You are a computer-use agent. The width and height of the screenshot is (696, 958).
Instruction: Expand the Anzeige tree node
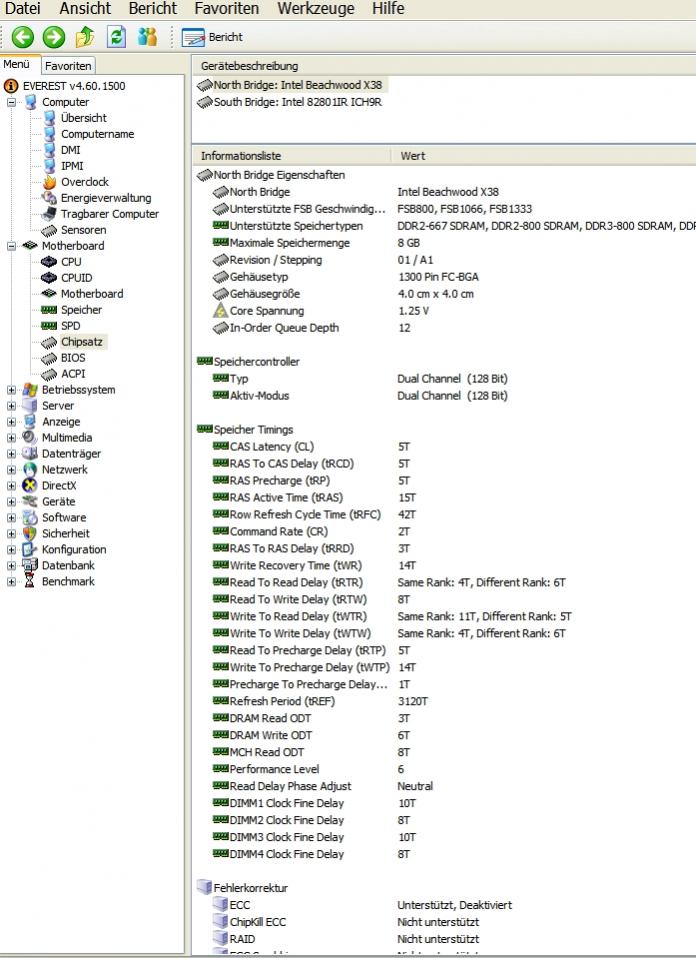[11, 422]
